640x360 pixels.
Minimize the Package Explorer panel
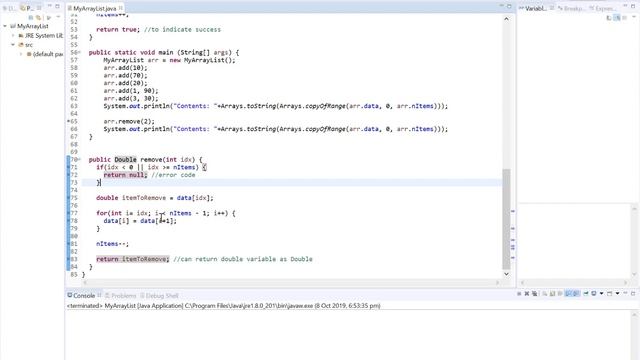[49, 6]
